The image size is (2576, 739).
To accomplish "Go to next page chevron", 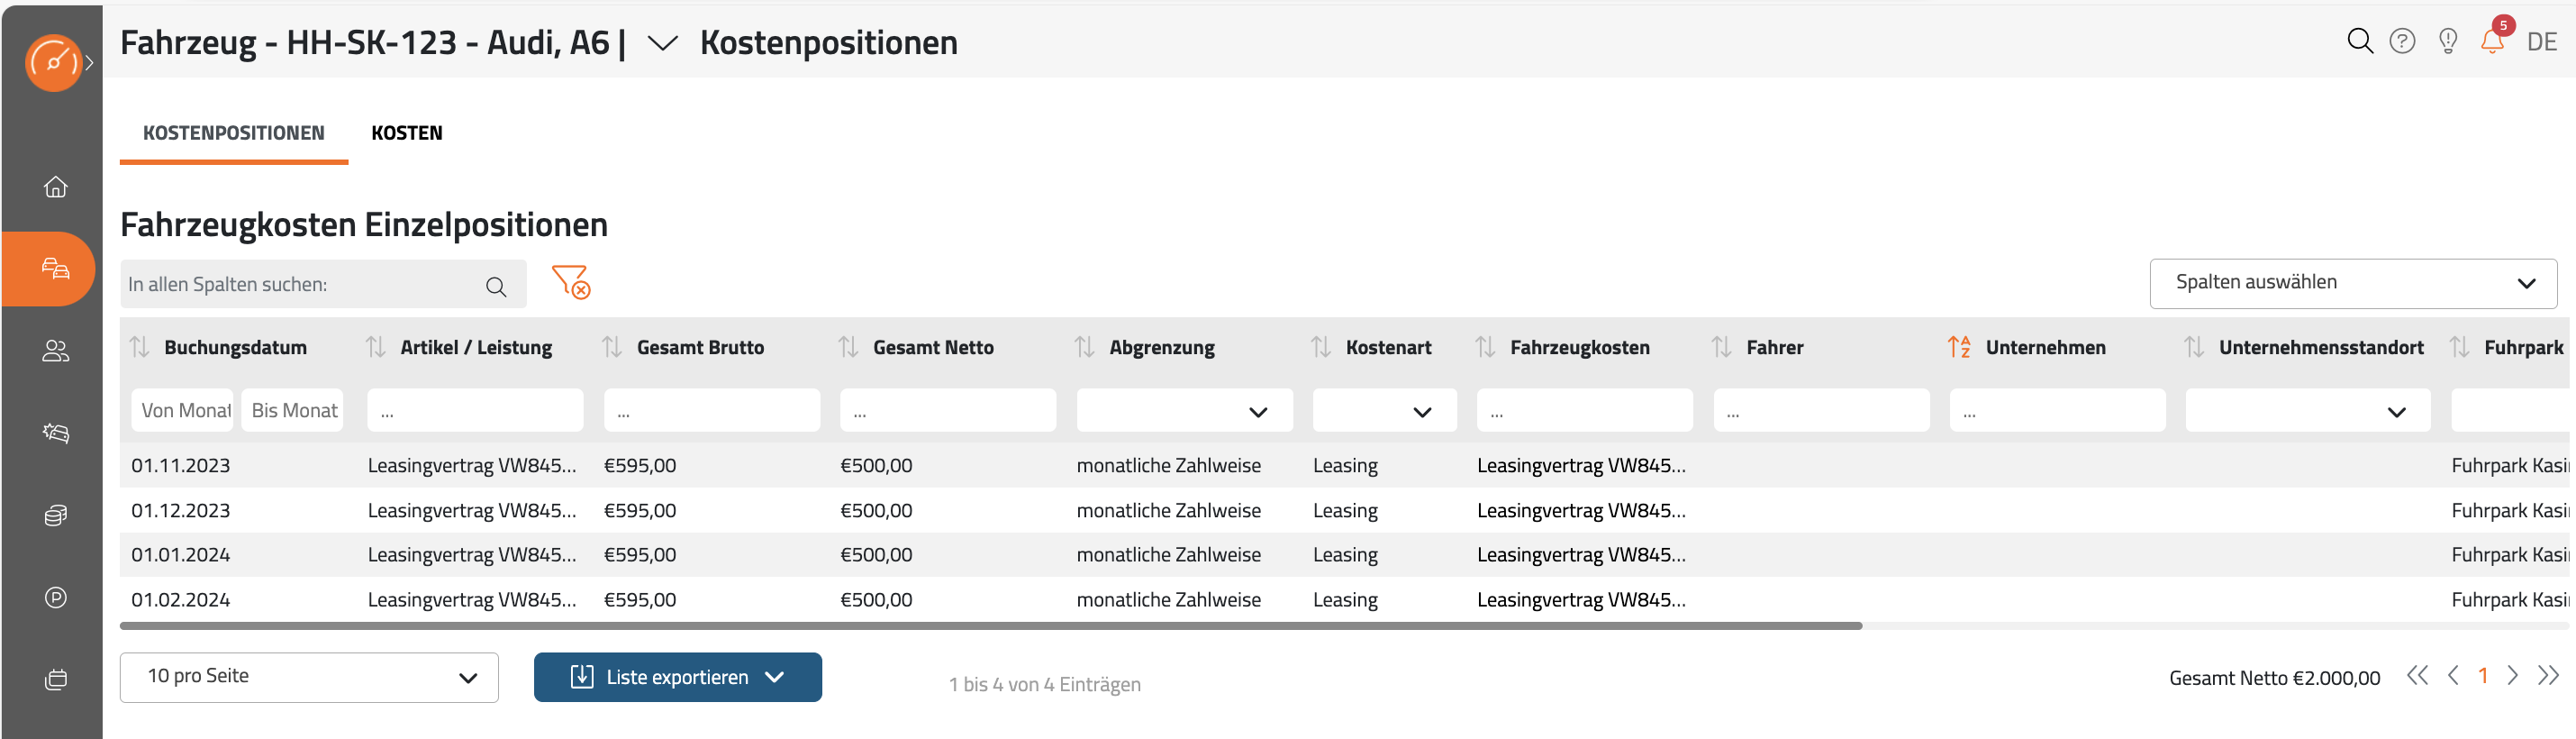I will [x=2512, y=676].
